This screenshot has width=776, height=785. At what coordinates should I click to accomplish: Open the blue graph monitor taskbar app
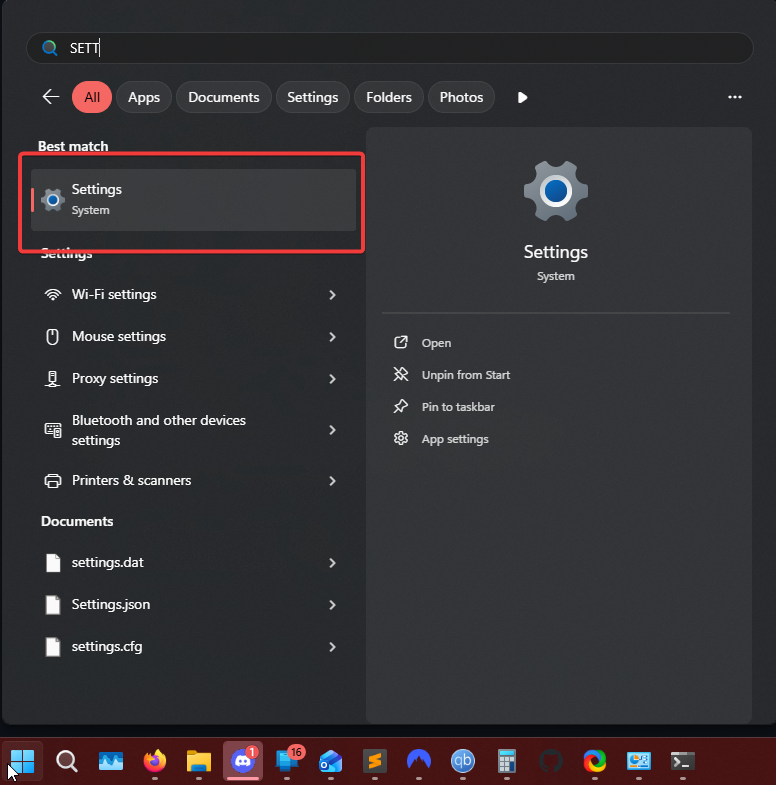(x=111, y=761)
